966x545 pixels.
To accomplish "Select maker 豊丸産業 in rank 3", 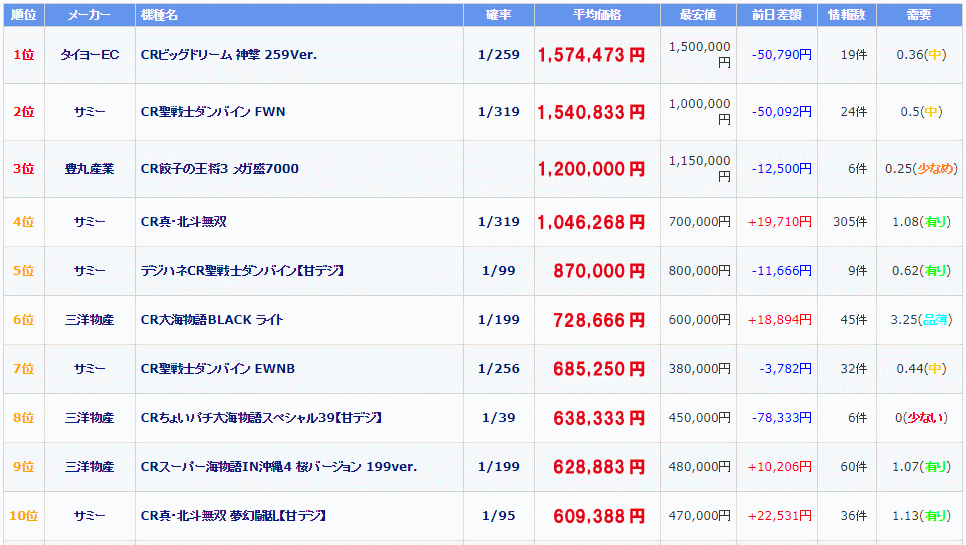I will tap(90, 169).
